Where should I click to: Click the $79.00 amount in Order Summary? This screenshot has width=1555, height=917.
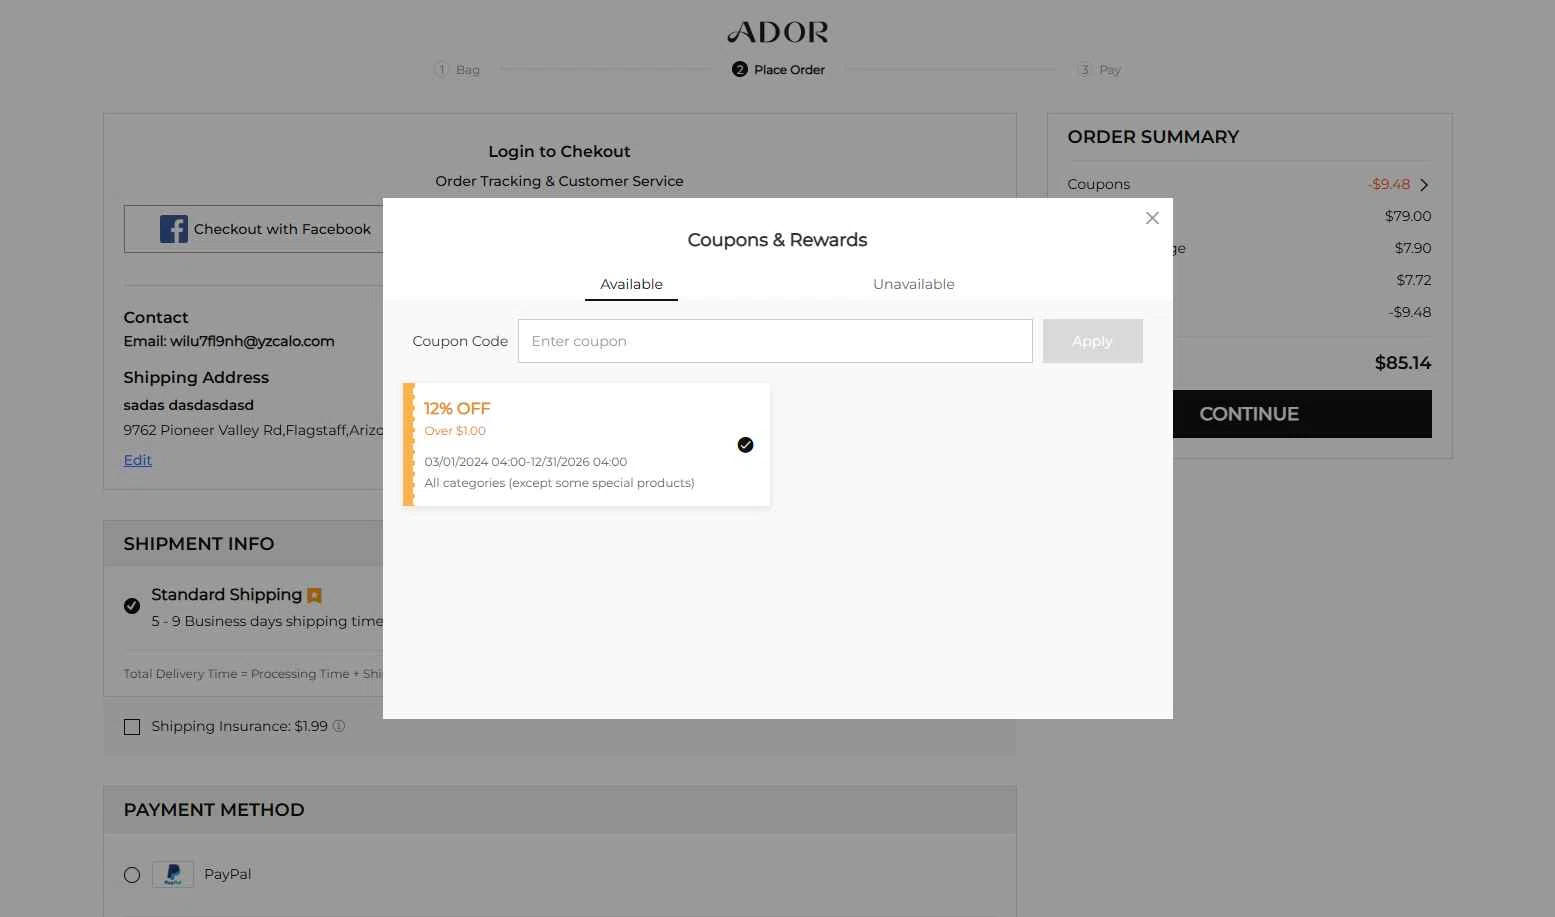coord(1408,216)
